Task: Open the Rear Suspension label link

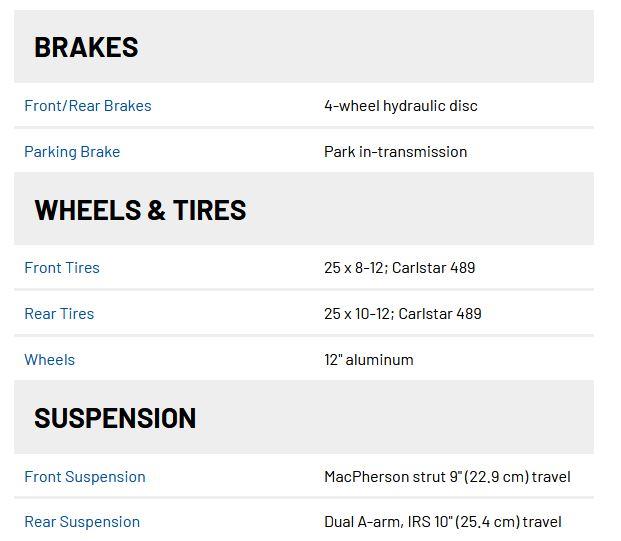Action: tap(82, 522)
